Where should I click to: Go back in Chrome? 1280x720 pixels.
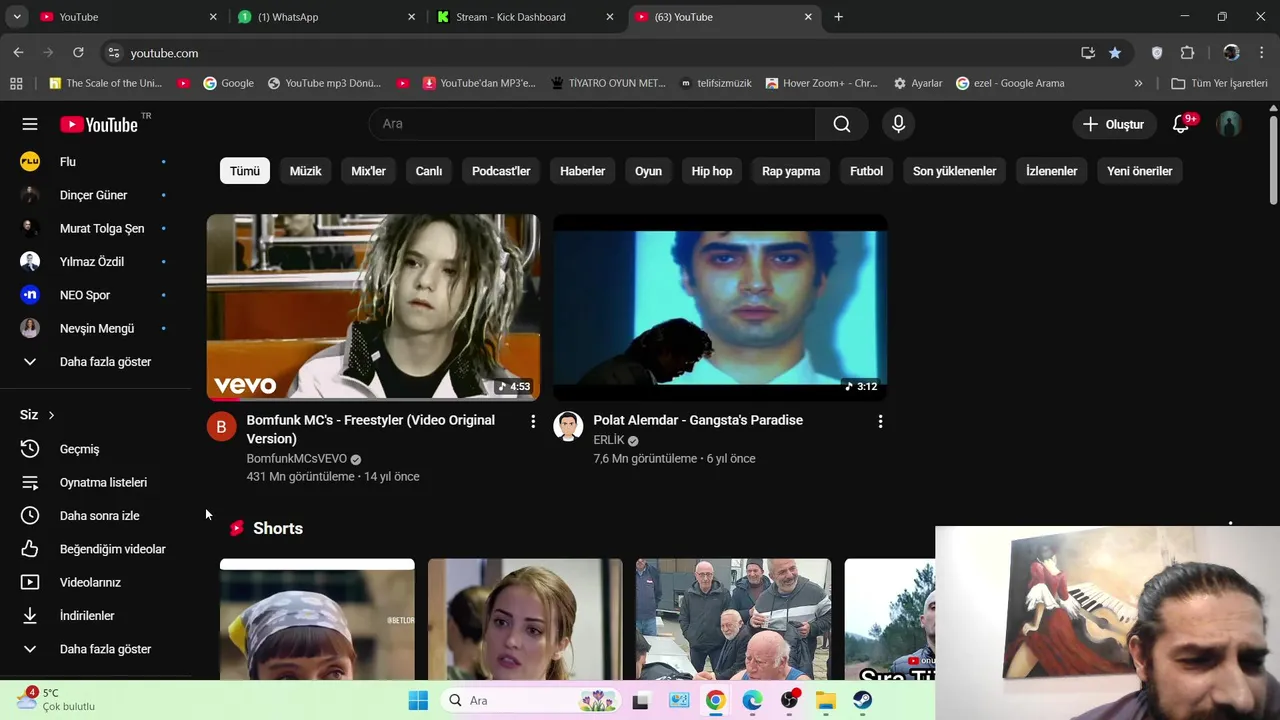tap(18, 53)
